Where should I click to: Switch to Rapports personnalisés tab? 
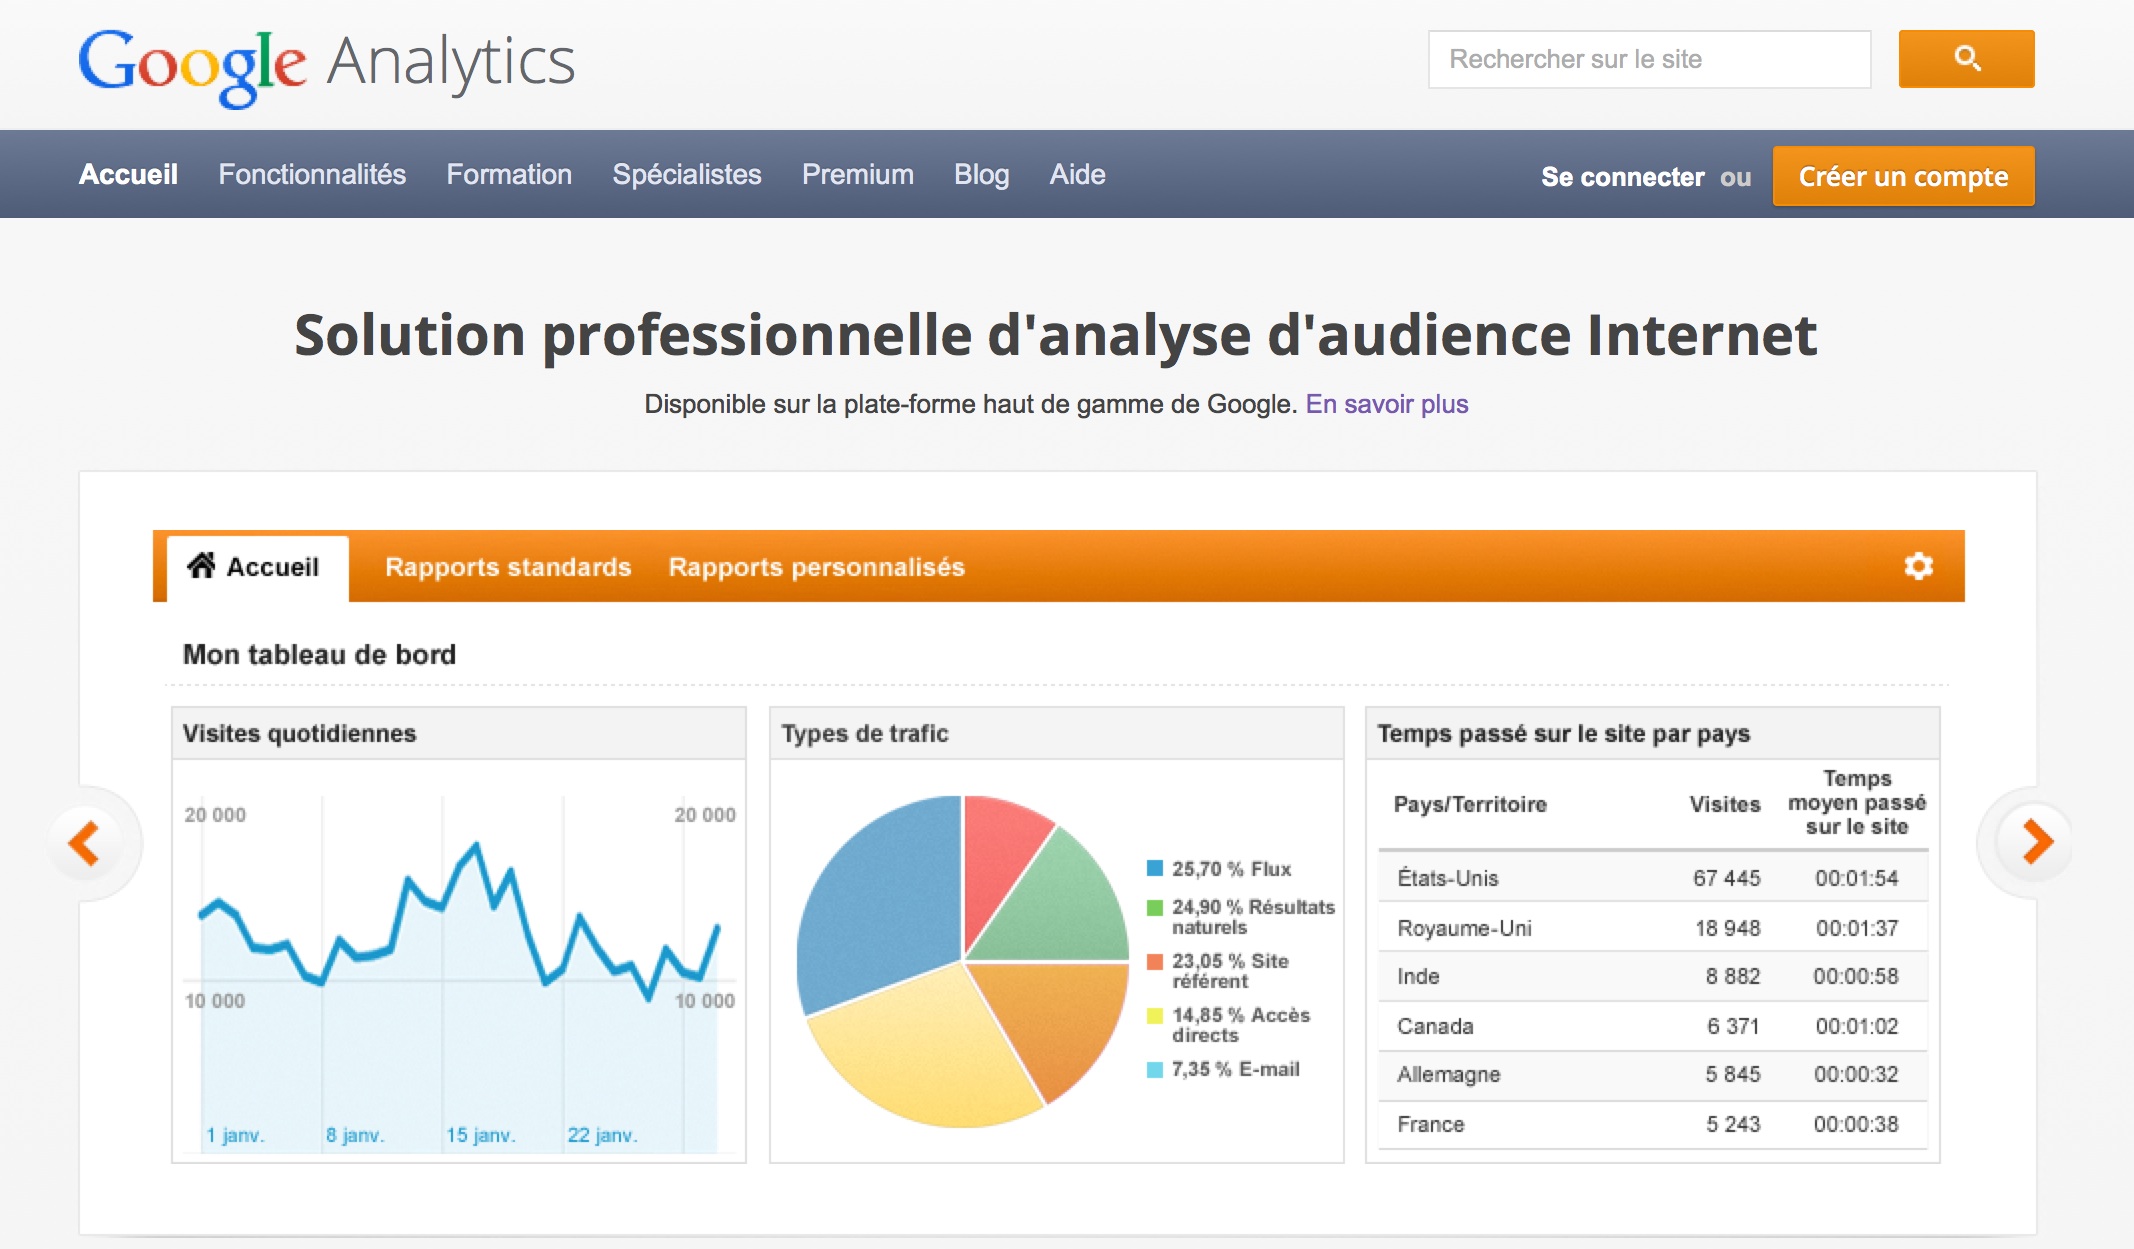click(x=816, y=567)
